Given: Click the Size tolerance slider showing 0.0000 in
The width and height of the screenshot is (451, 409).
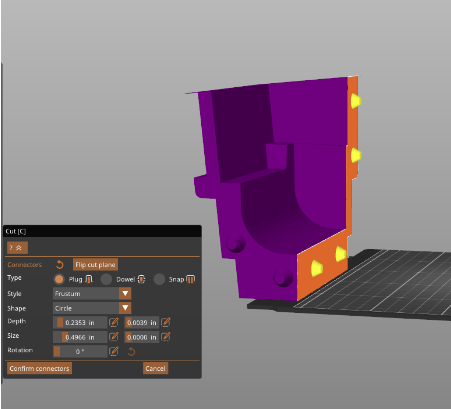Looking at the screenshot, I should (x=142, y=337).
